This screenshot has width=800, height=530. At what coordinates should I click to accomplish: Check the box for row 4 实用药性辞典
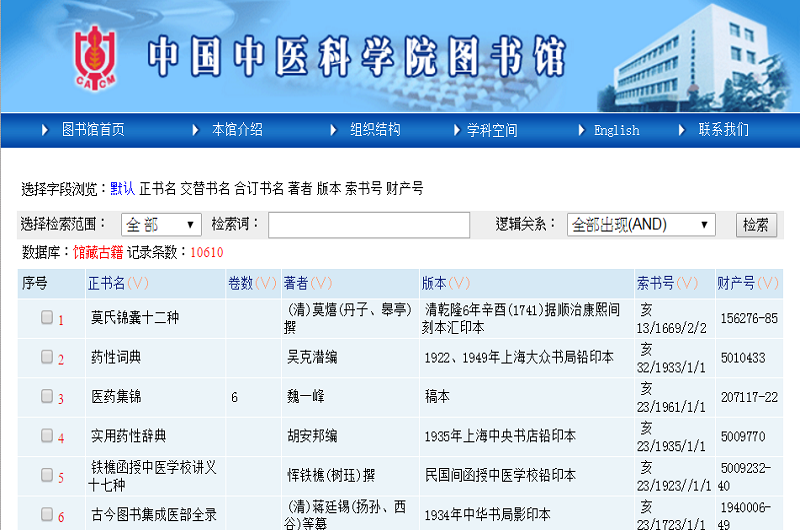[x=47, y=435]
